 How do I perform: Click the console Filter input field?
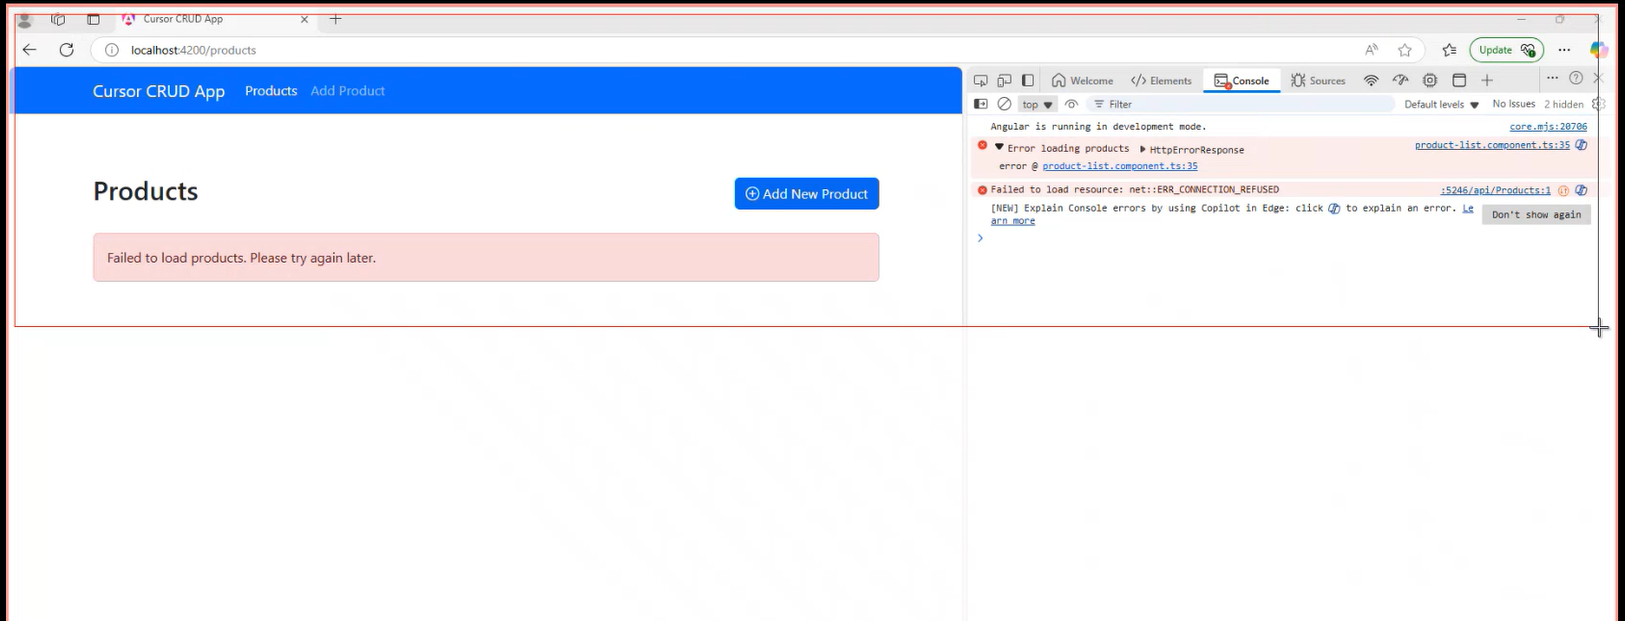pos(1240,104)
